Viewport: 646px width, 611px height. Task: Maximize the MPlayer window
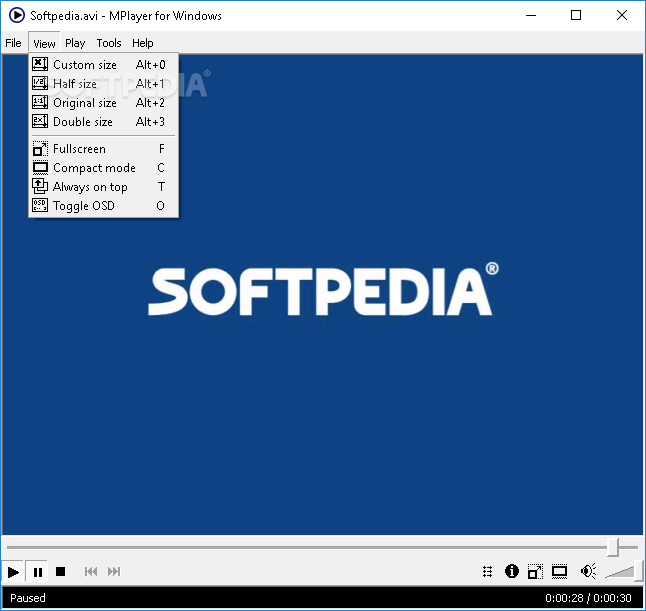576,15
